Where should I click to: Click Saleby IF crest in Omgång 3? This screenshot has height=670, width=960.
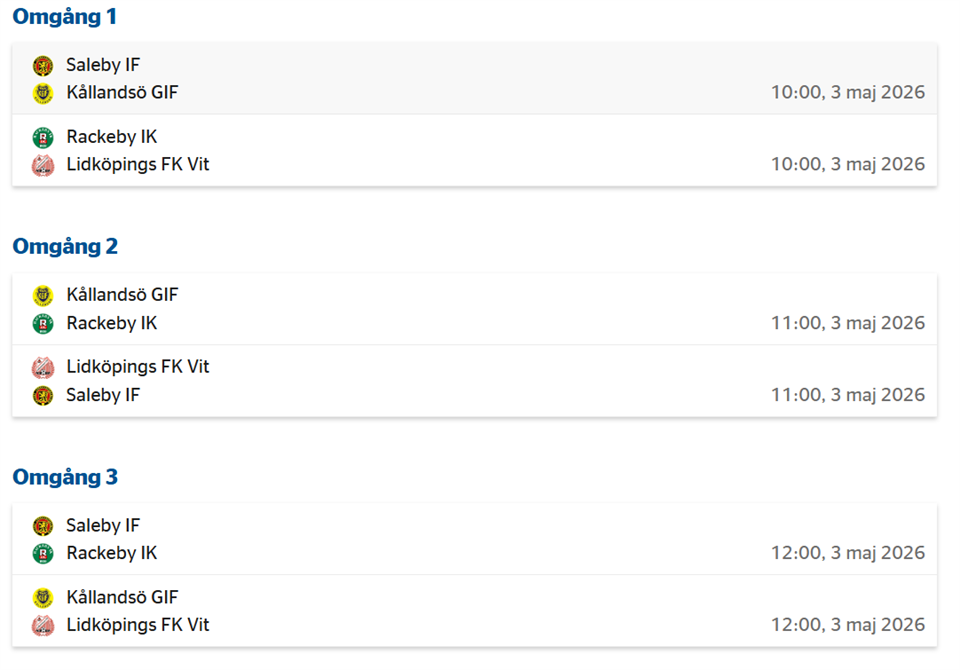pos(43,525)
